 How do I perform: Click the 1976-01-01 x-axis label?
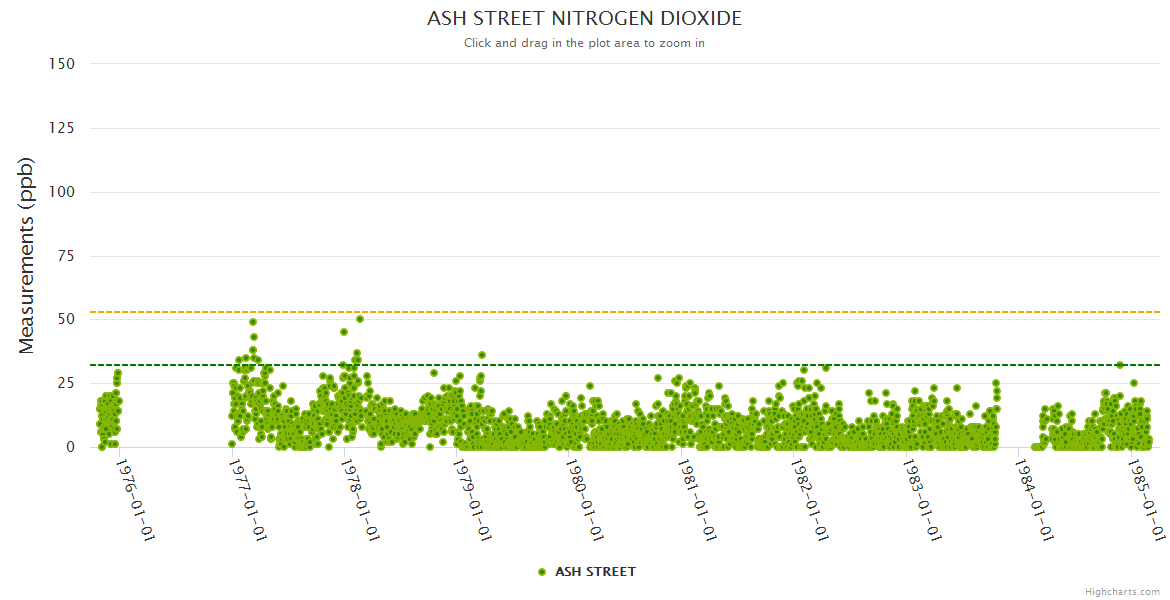pyautogui.click(x=134, y=500)
